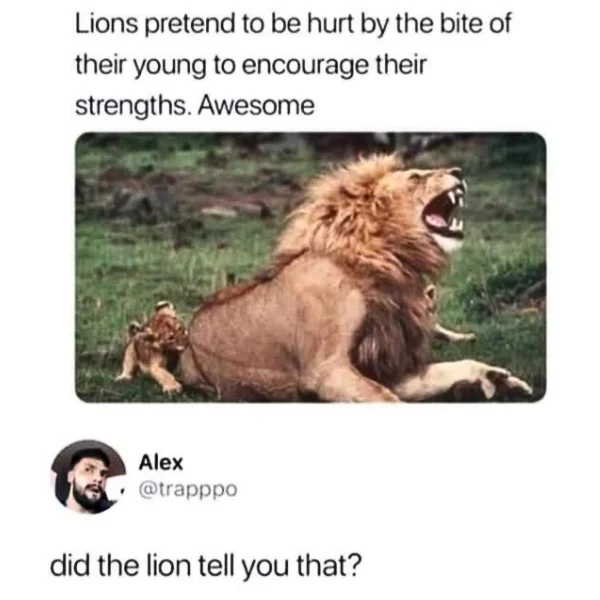The height and width of the screenshot is (600, 600).
Task: Open the @trapppo handle link
Action: tap(188, 490)
